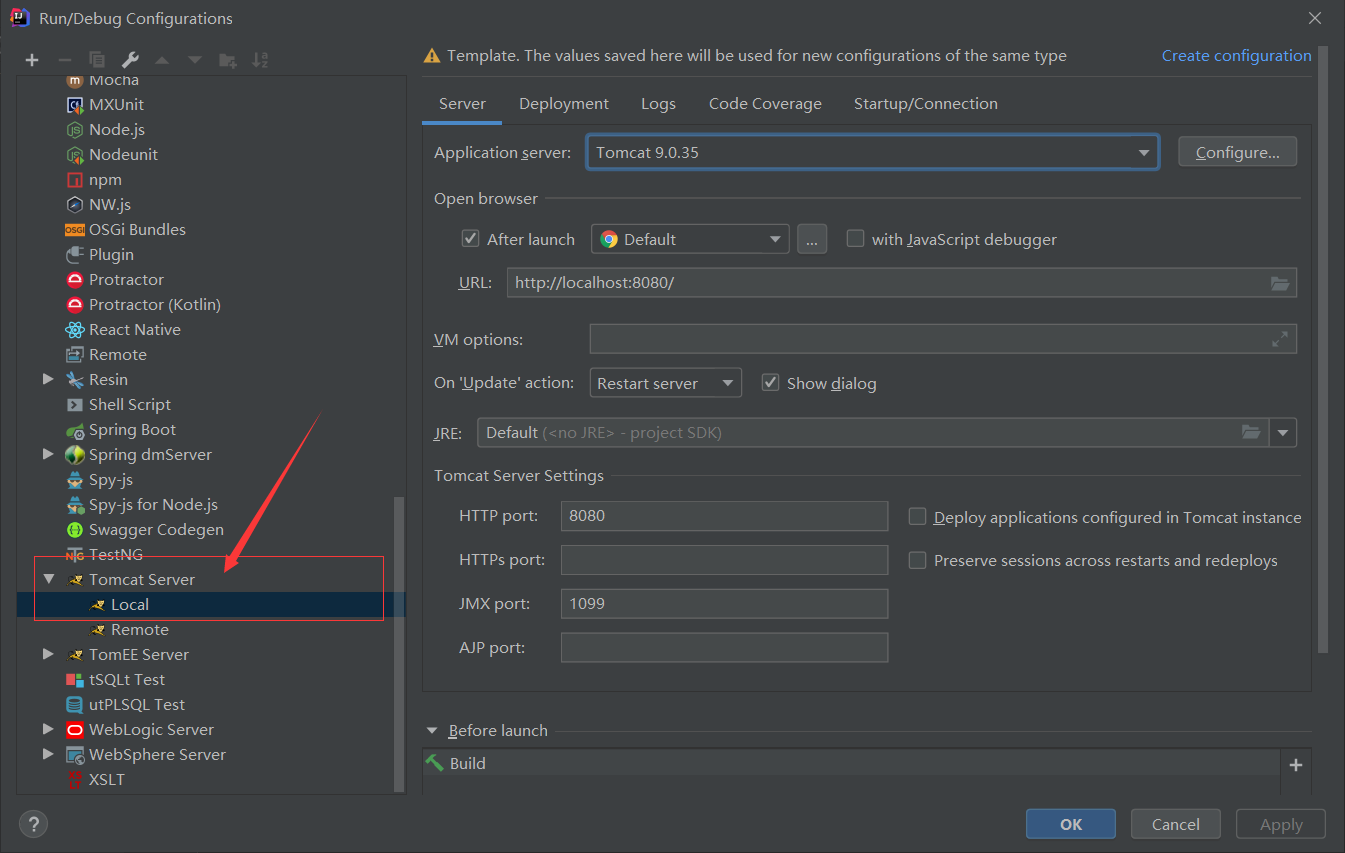The width and height of the screenshot is (1345, 853).
Task: Open the On 'Update' action Restart server dropdown
Action: (x=665, y=383)
